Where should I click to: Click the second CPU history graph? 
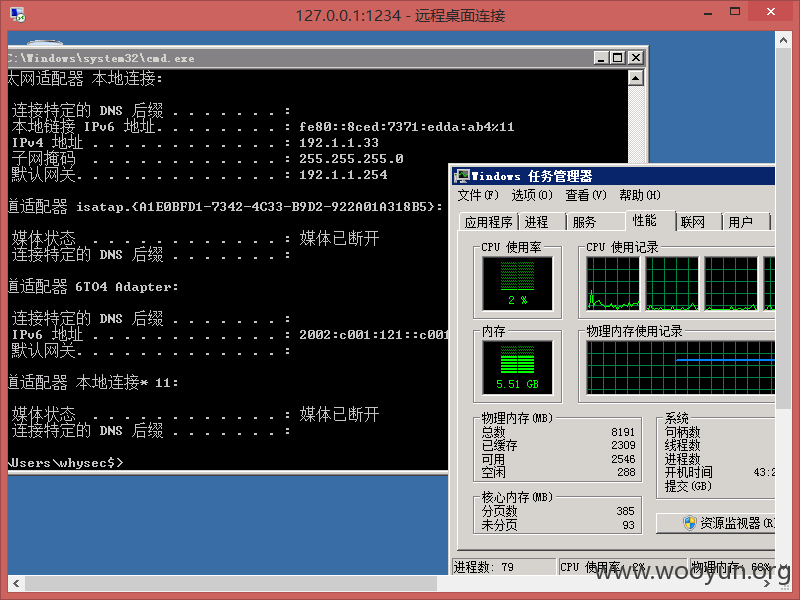click(x=672, y=284)
